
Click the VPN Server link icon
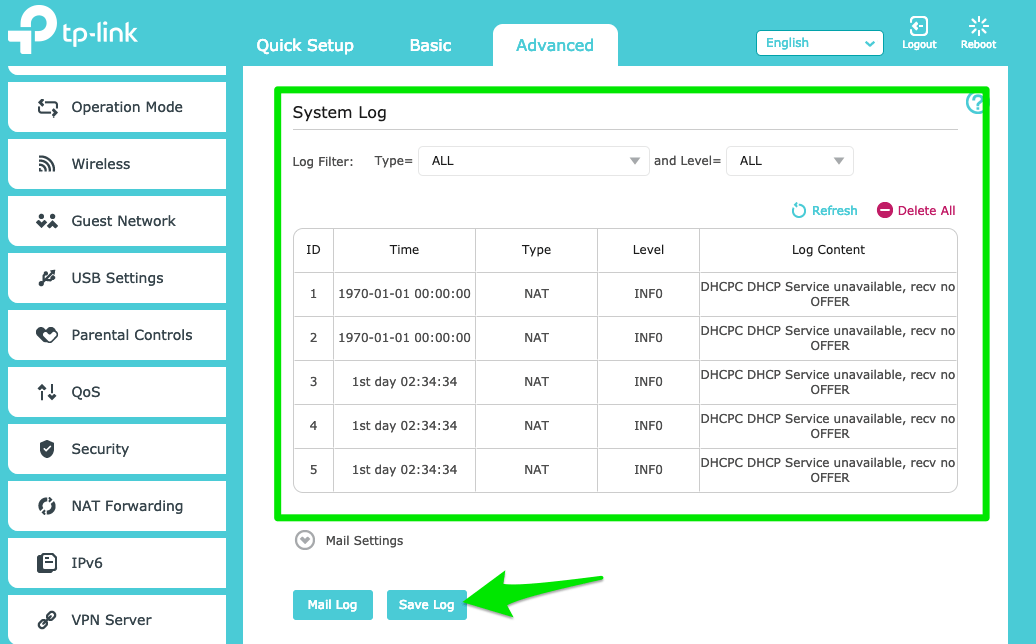(47, 620)
